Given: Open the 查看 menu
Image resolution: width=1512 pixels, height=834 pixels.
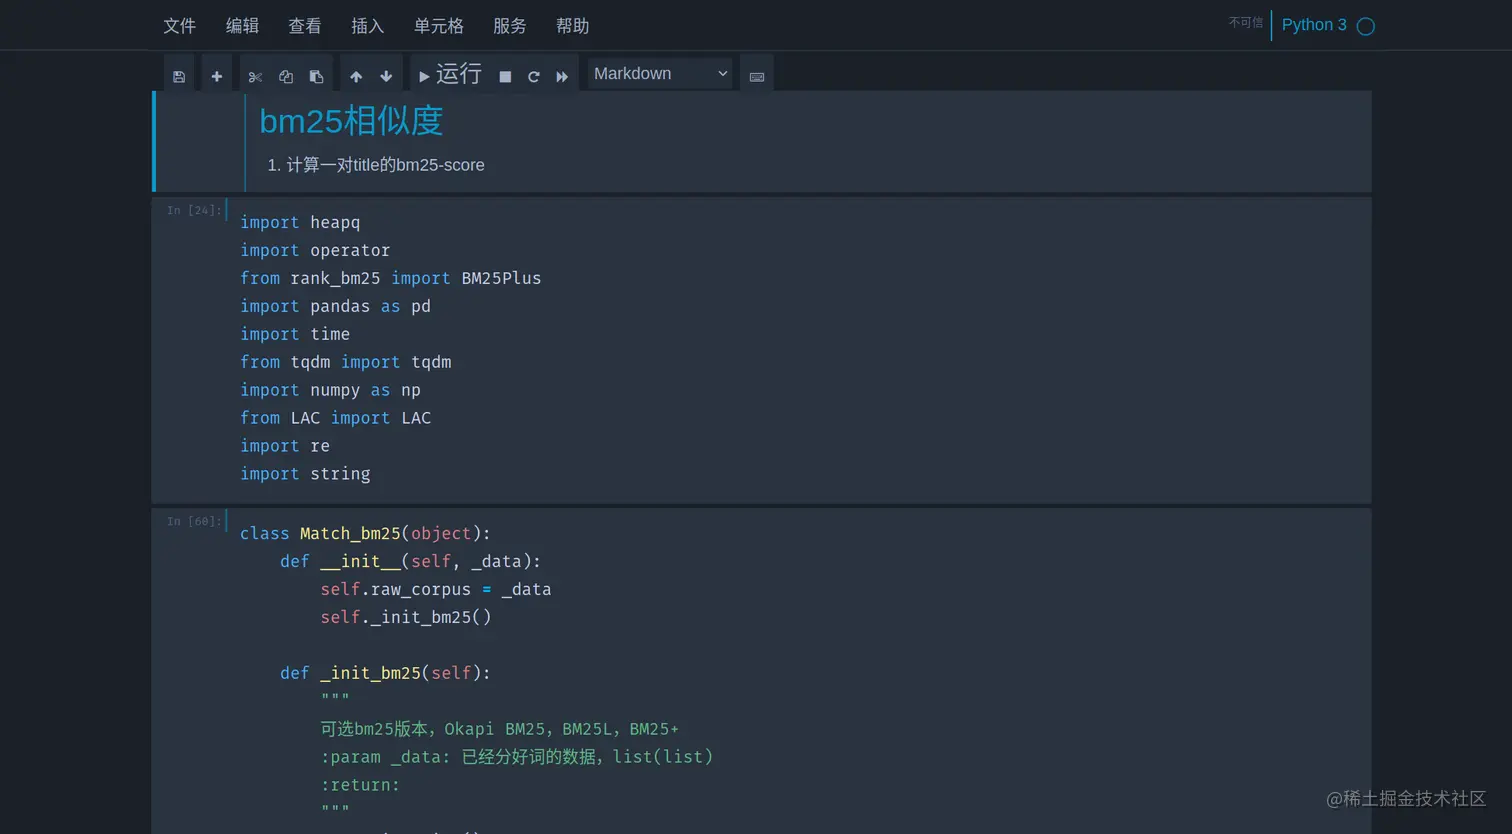Looking at the screenshot, I should pyautogui.click(x=305, y=25).
